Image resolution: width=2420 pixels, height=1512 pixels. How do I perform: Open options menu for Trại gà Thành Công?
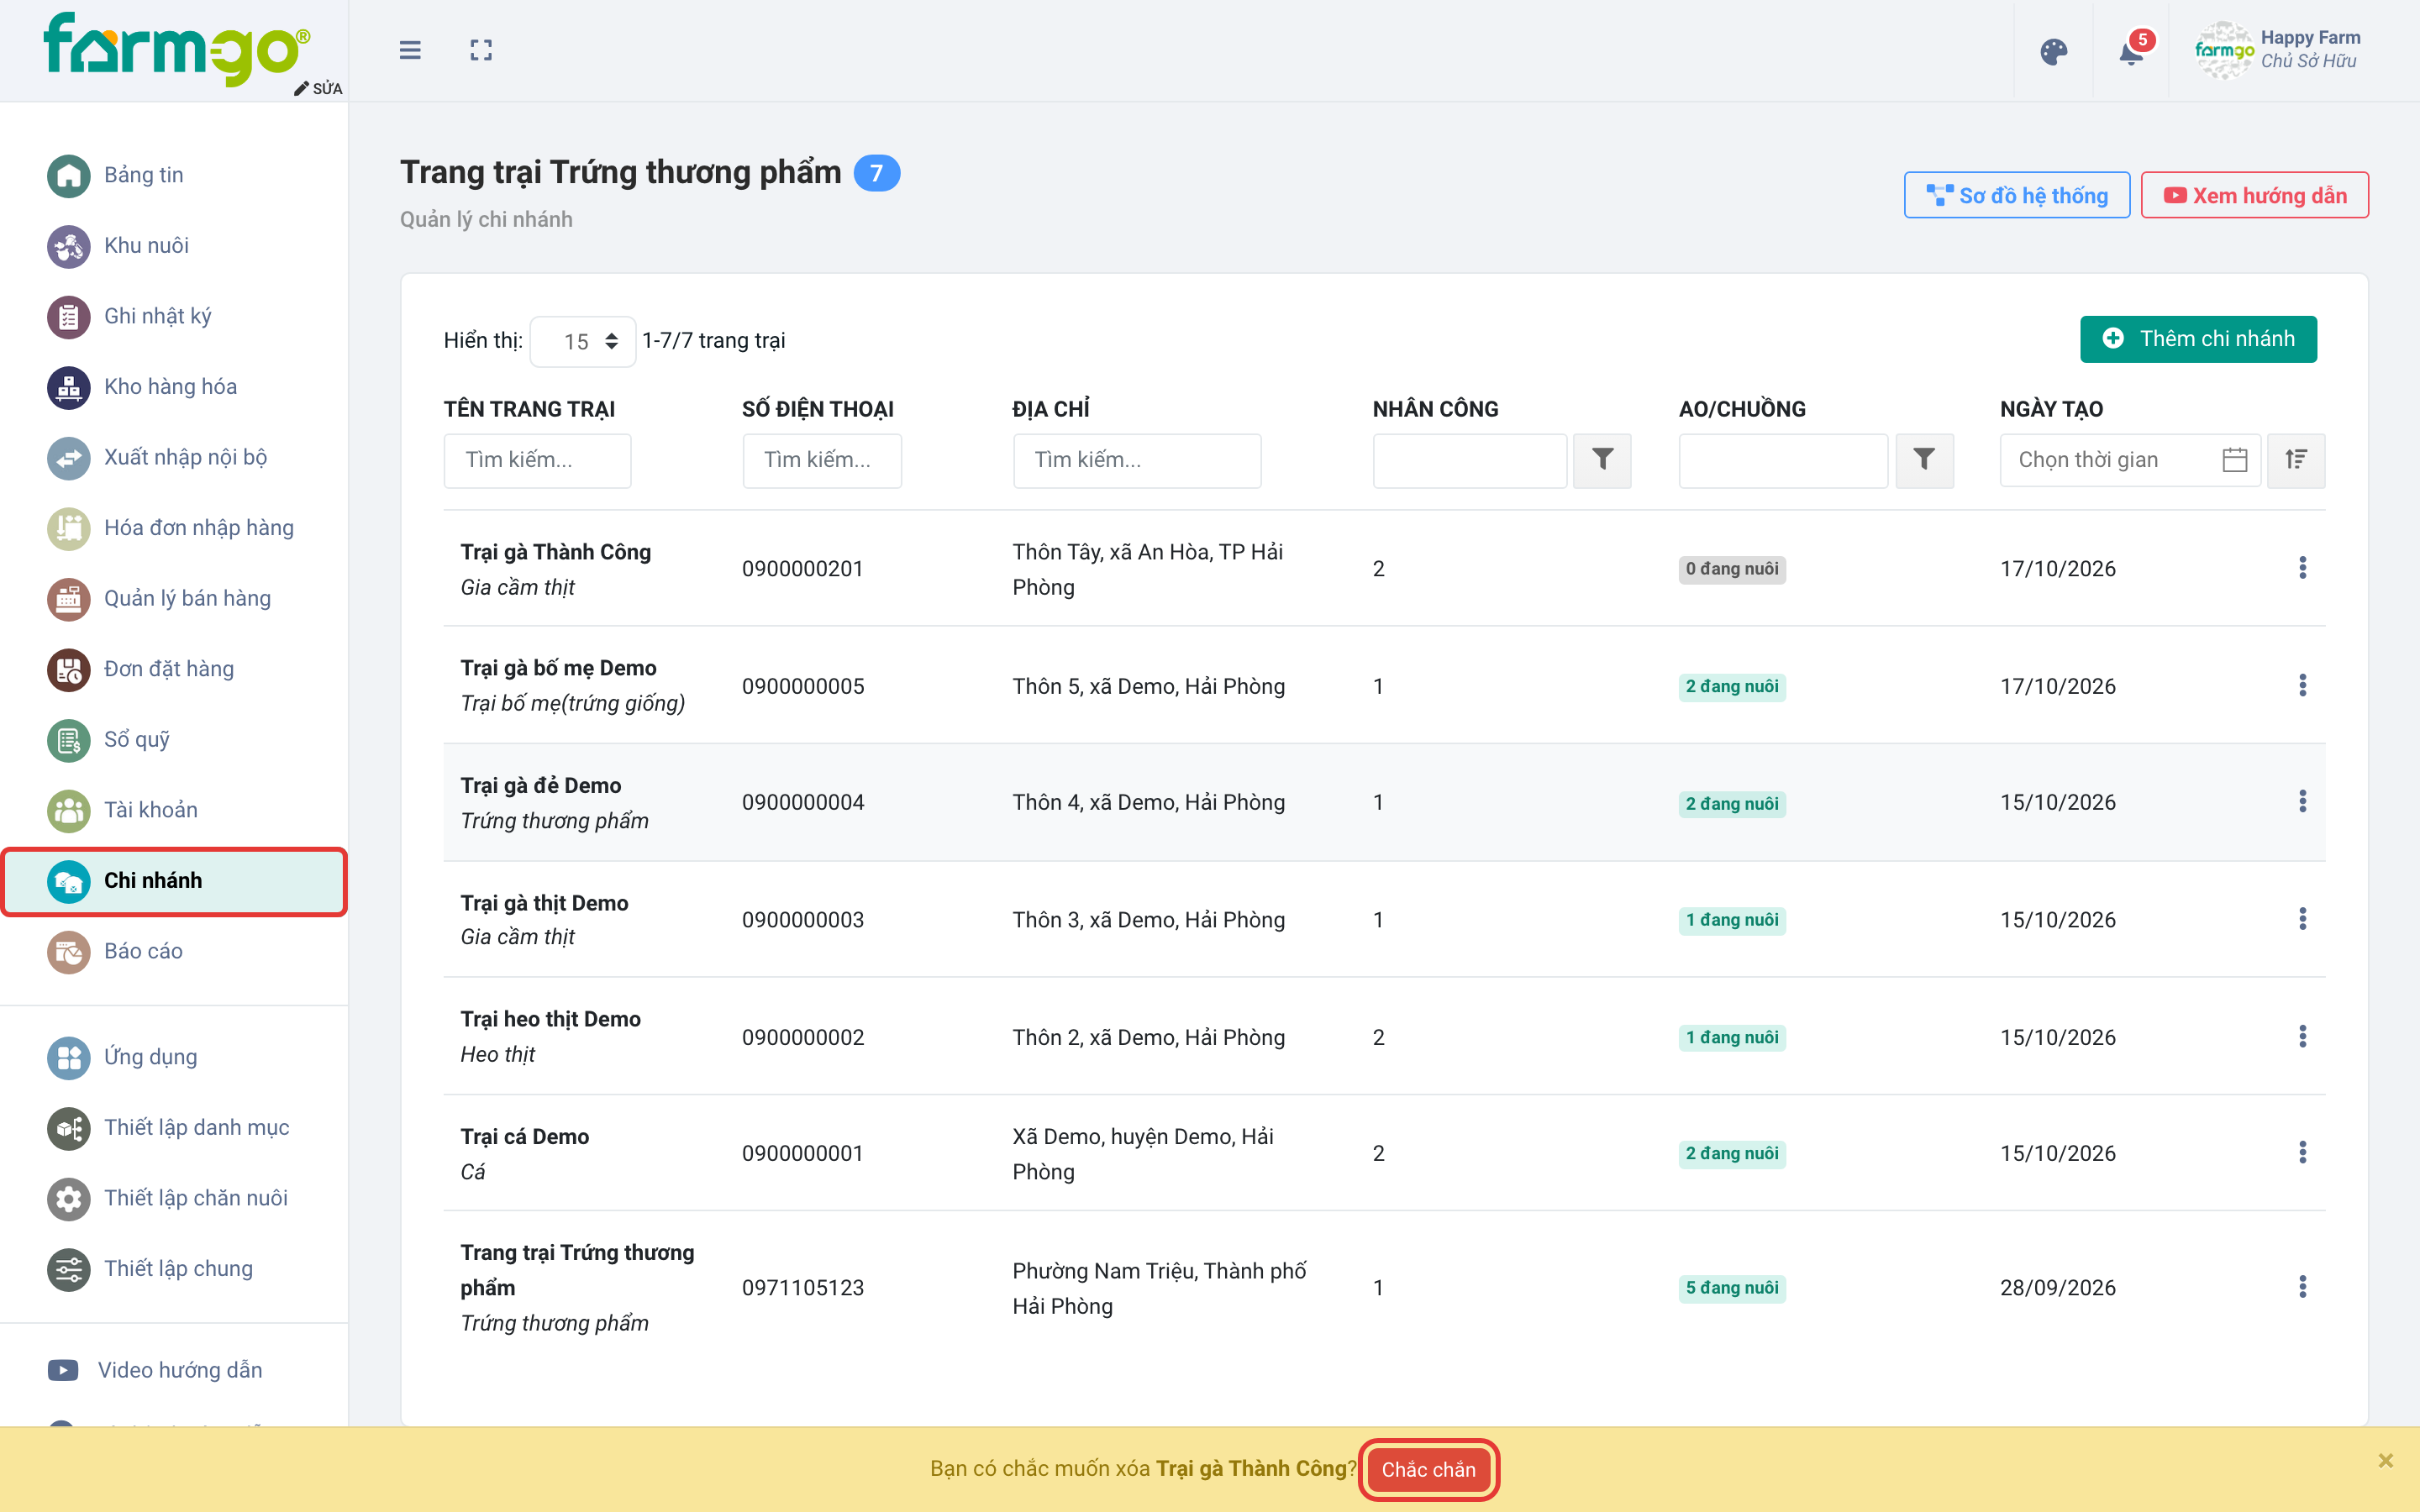pos(2302,568)
